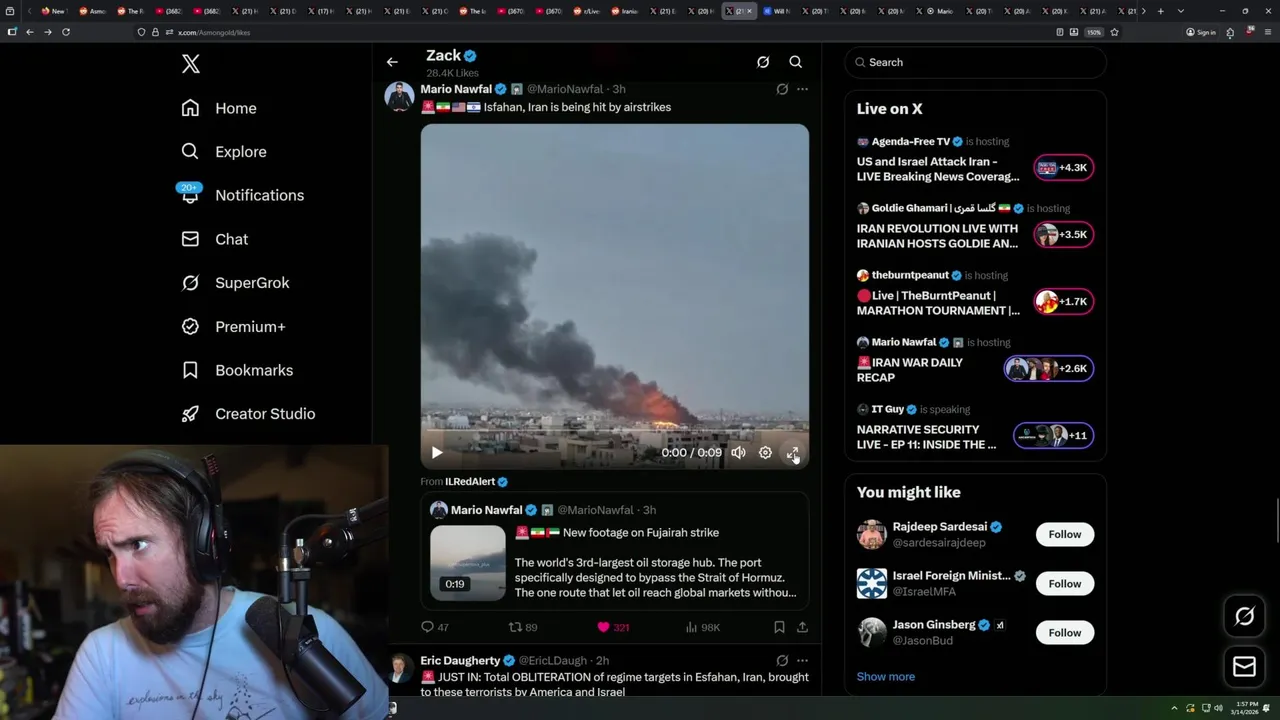Screen dimensions: 1280x720
Task: Open Eric Daugherty's profile name
Action: (460, 661)
